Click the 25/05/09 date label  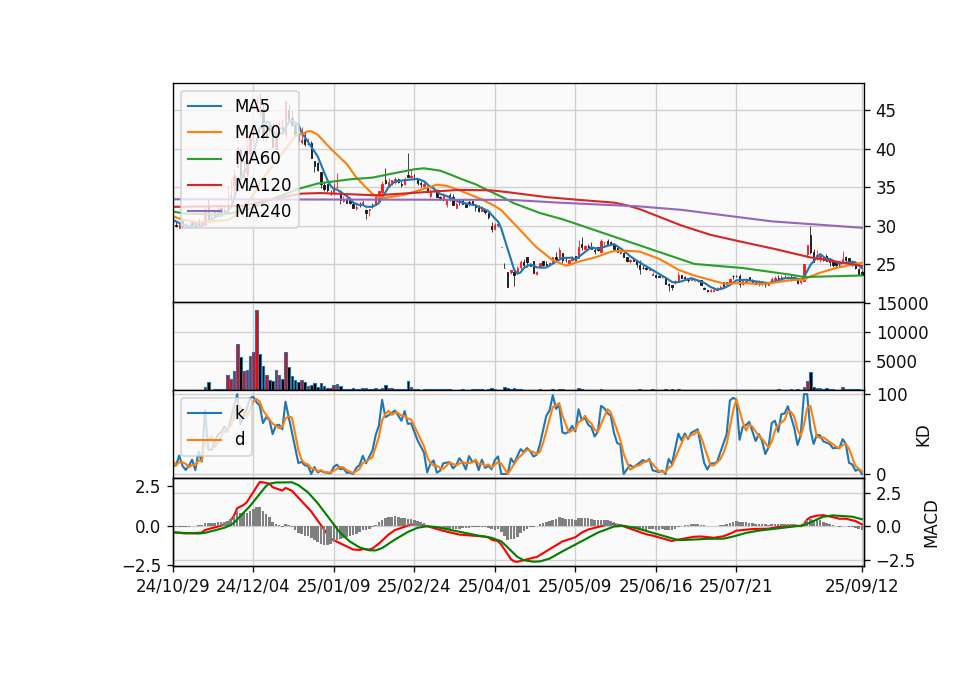(575, 586)
